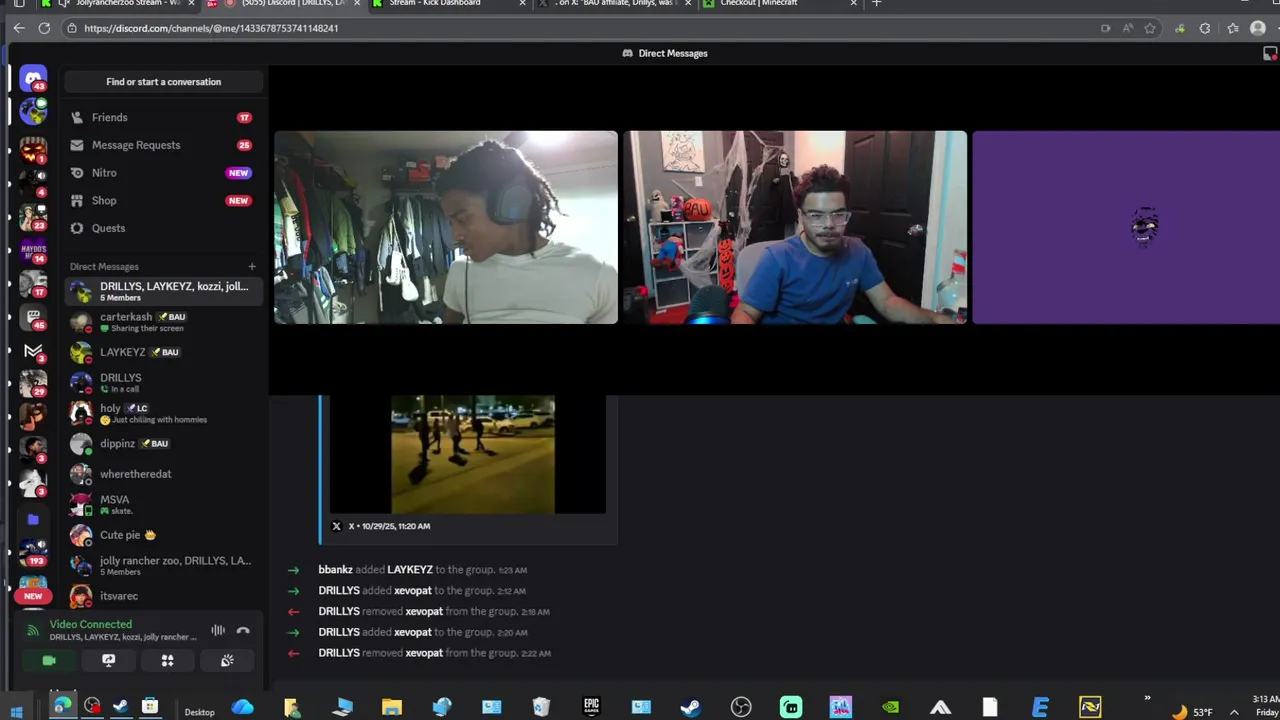Focus the purple avatar call tile
Viewport: 1280px width, 720px height.
[x=1126, y=227]
